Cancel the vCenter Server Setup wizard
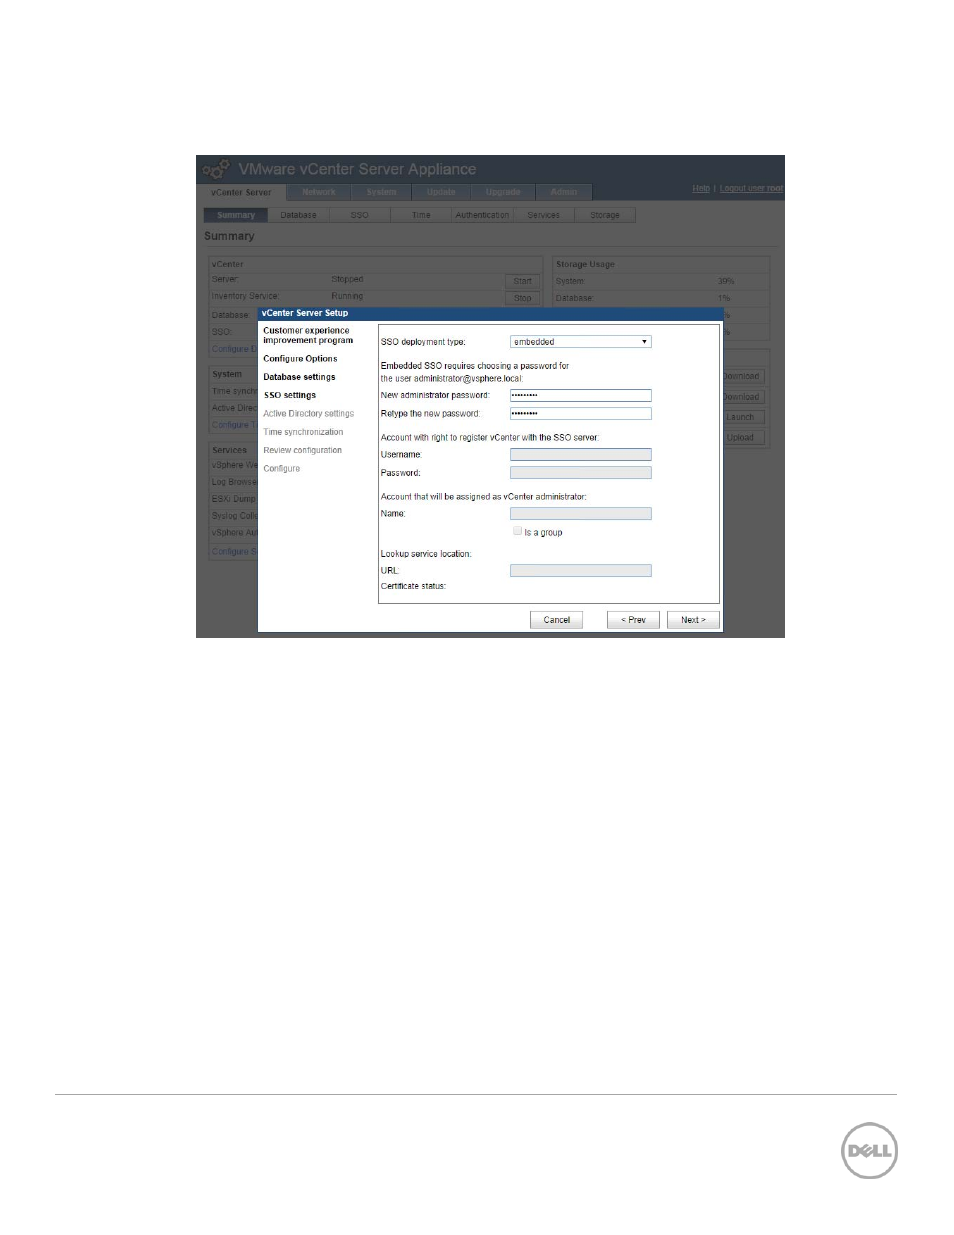 click(556, 620)
